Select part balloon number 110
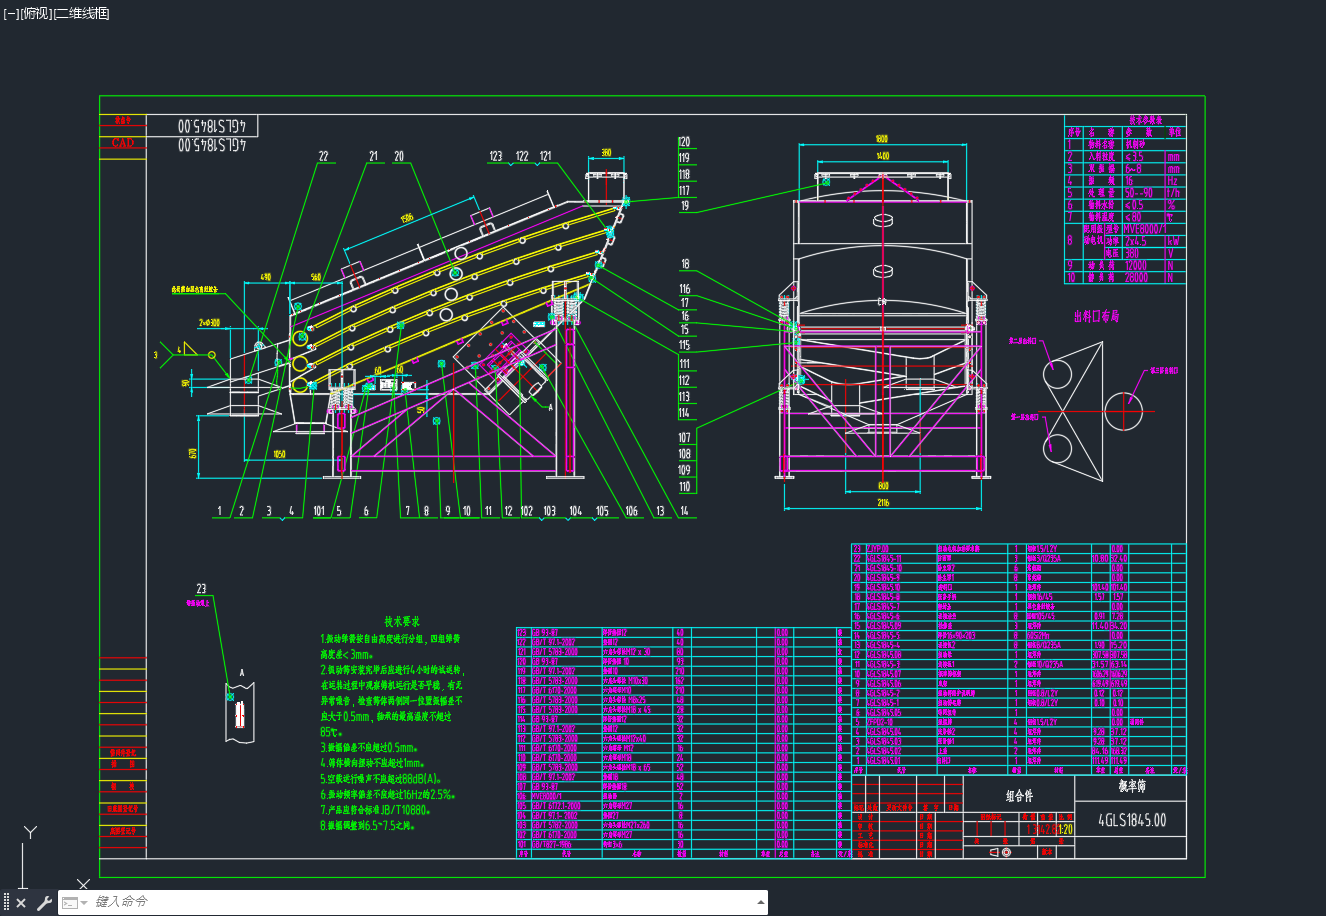Image resolution: width=1326 pixels, height=916 pixels. [x=684, y=487]
